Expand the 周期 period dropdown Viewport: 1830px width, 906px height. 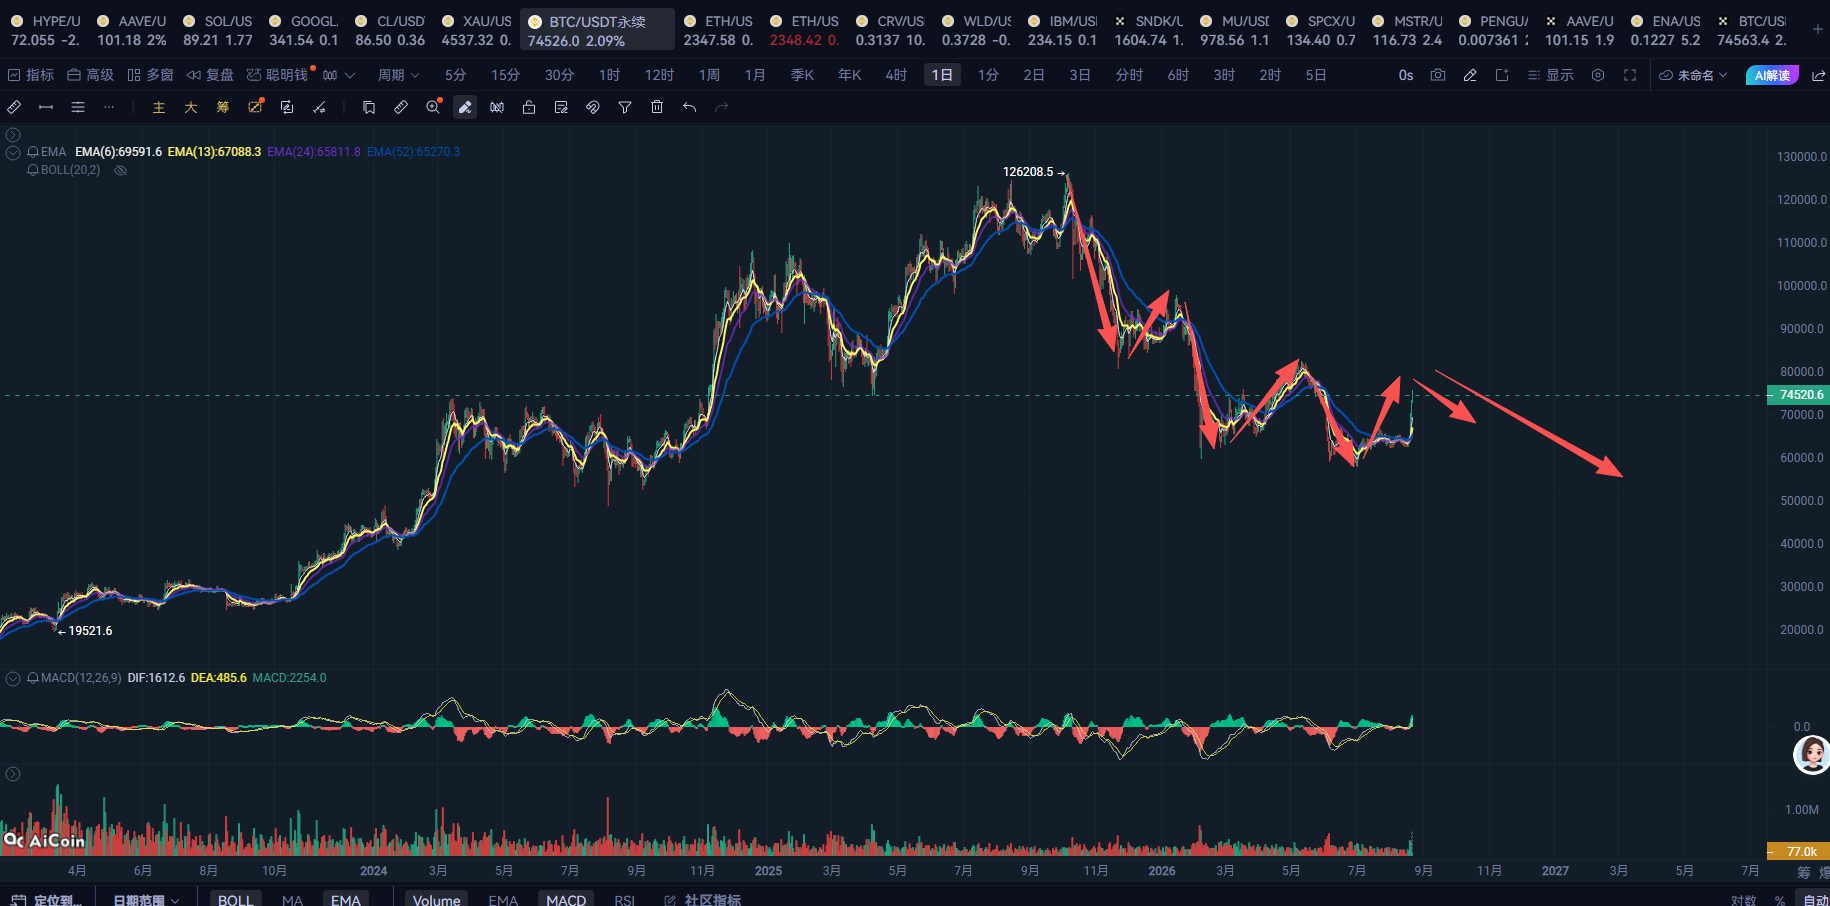398,75
